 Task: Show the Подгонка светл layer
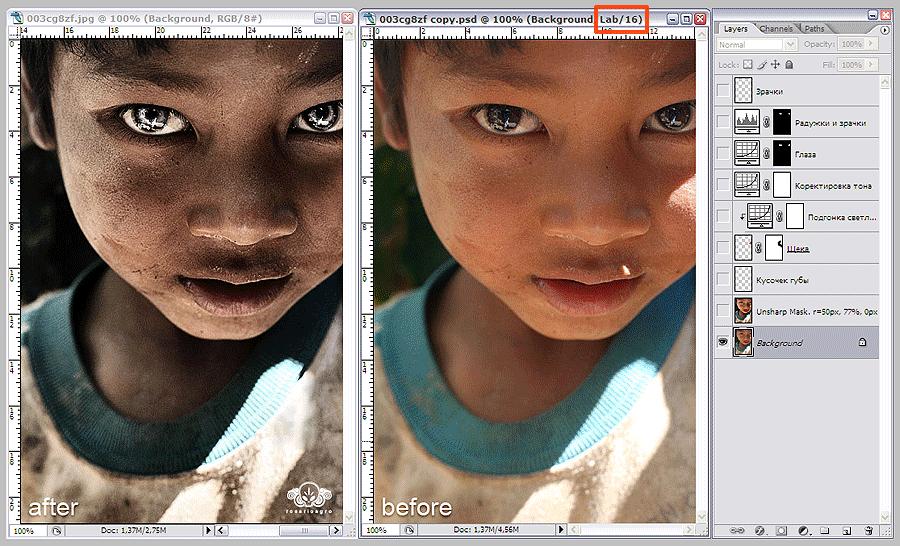723,216
